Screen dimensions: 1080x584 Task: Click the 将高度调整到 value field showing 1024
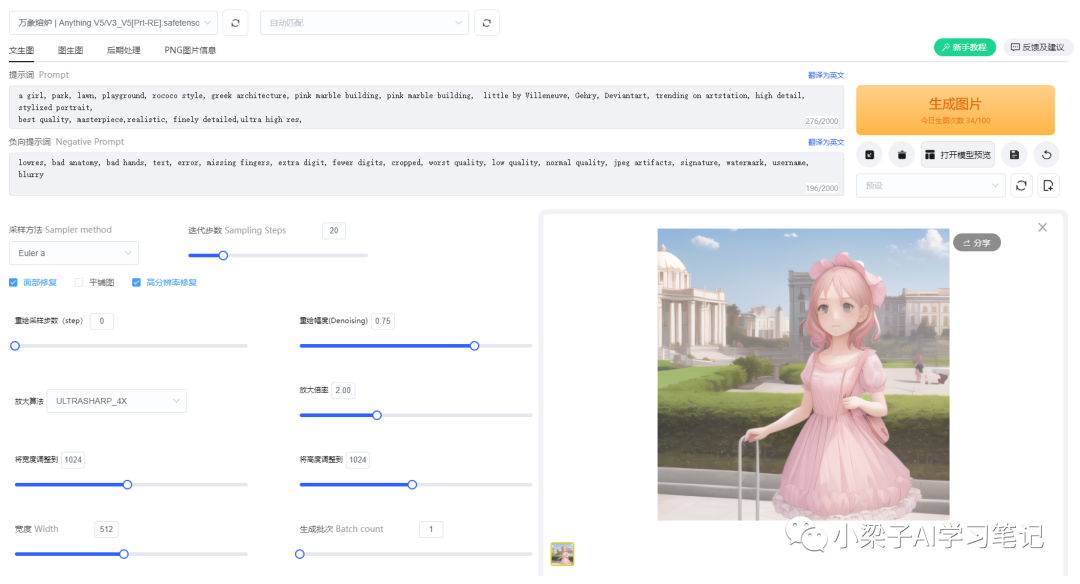point(357,460)
